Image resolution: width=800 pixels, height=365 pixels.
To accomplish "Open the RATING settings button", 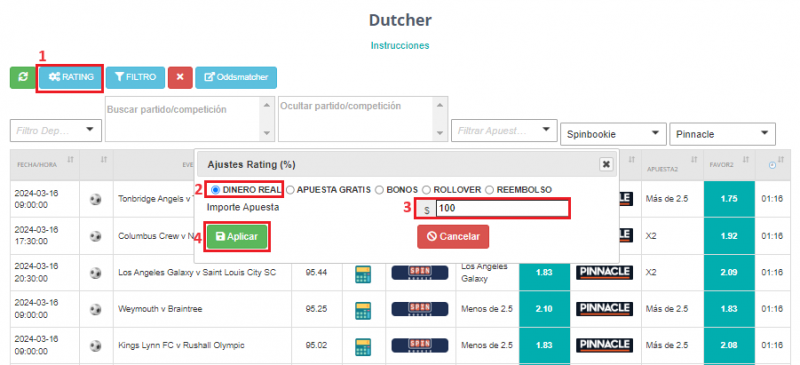I will 71,78.
